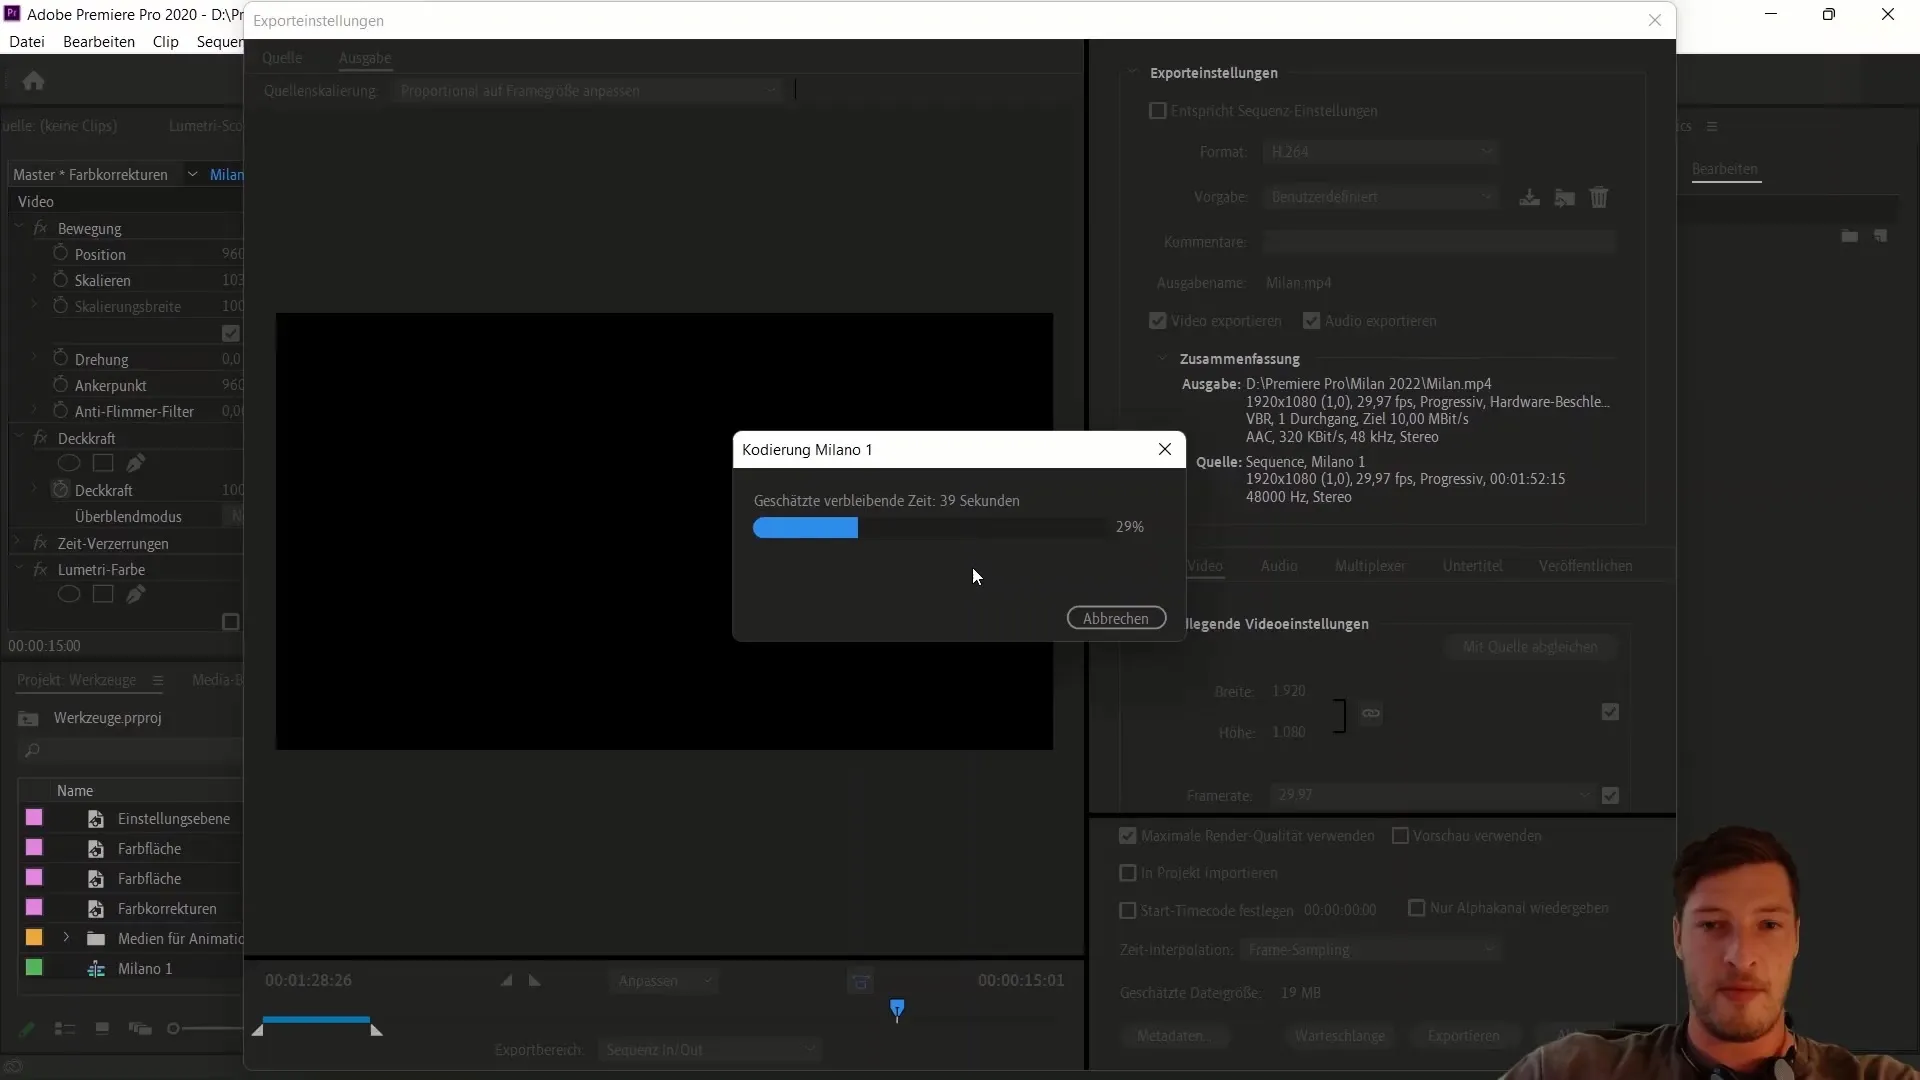Toggle Position keyframe stopwatch
1920x1080 pixels.
coord(61,254)
